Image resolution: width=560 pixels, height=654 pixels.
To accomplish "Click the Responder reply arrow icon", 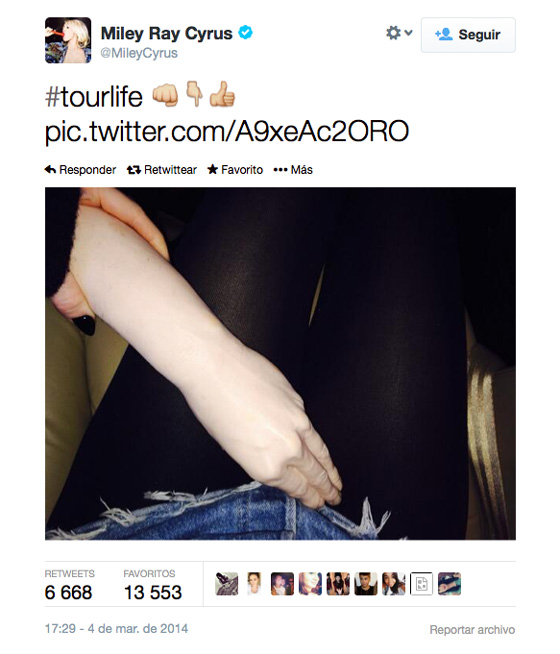I will coord(50,170).
